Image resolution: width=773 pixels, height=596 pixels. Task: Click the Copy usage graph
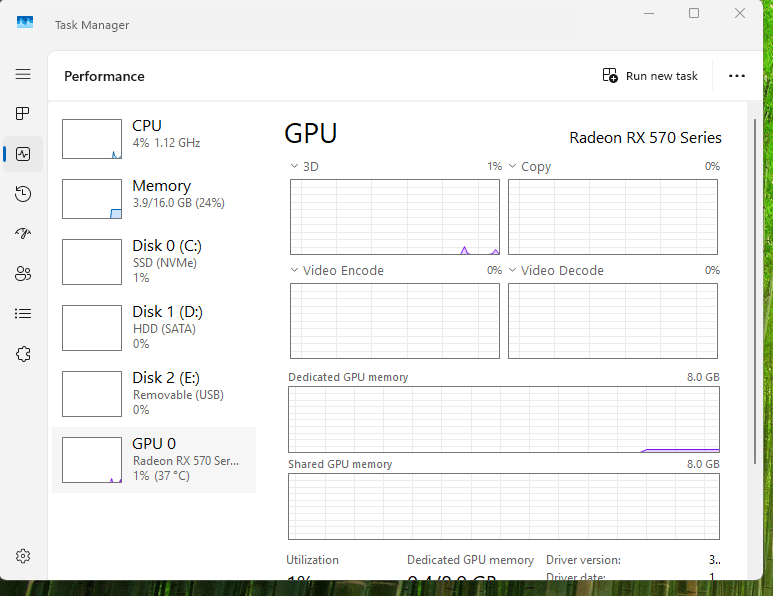(x=613, y=217)
